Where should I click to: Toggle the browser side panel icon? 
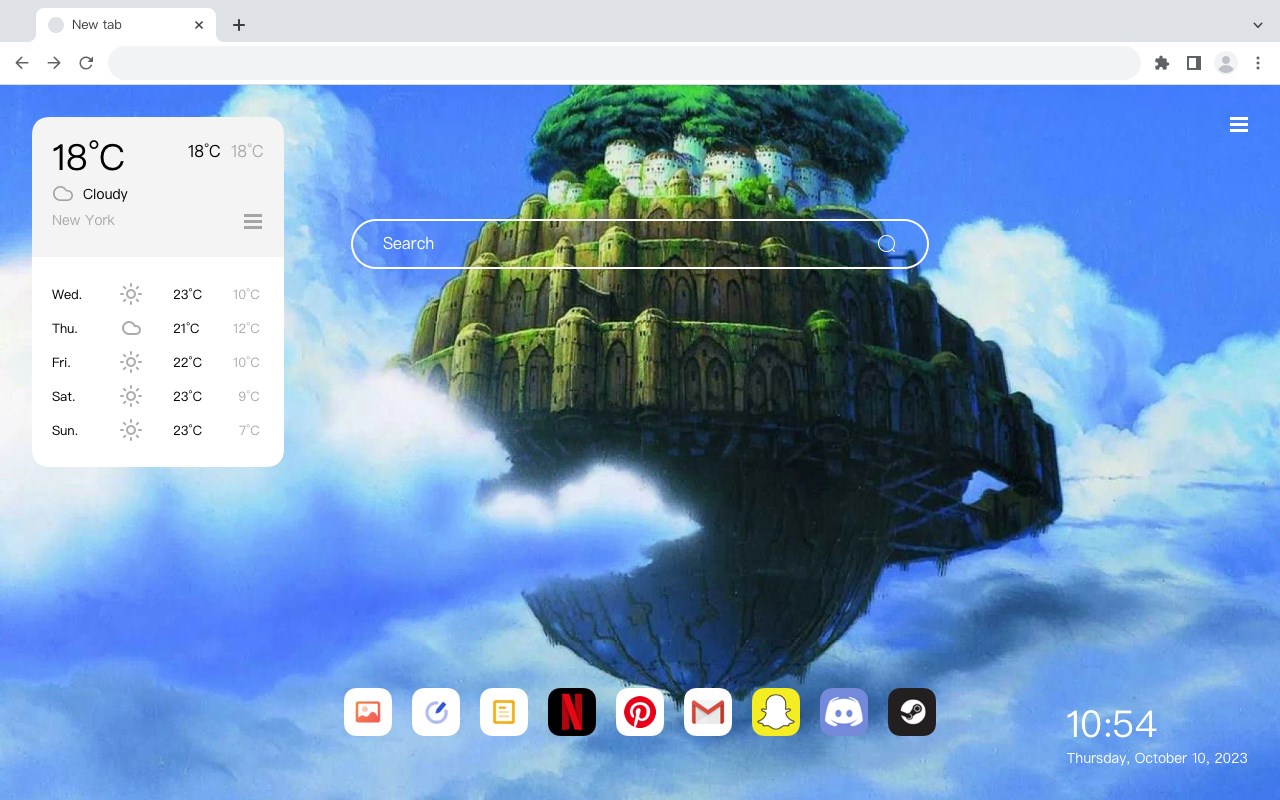(x=1193, y=63)
